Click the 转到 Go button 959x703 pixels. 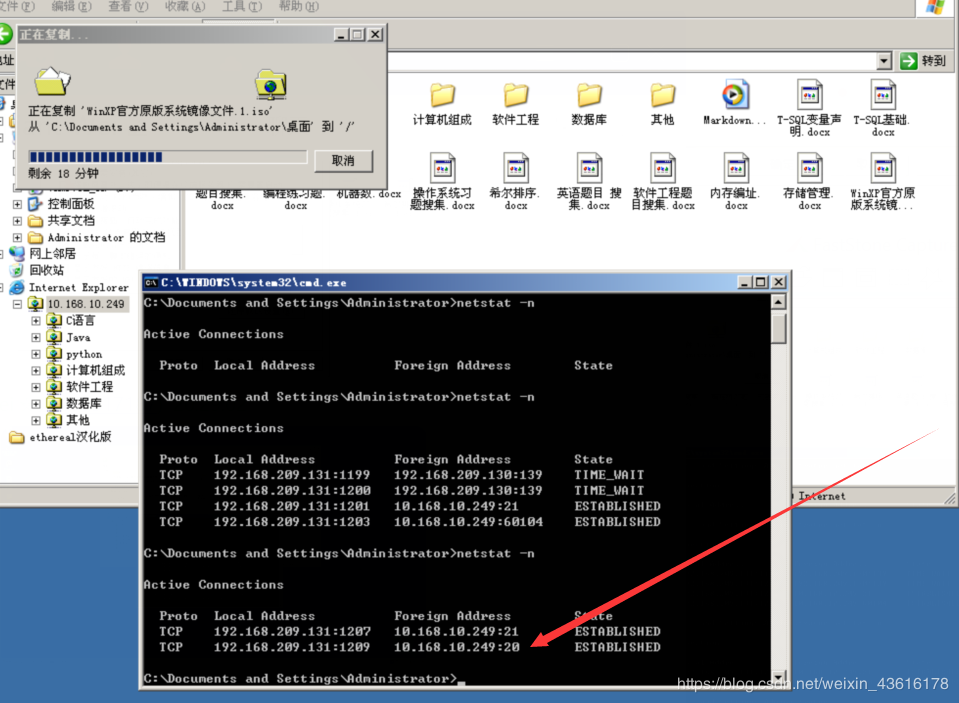(924, 61)
